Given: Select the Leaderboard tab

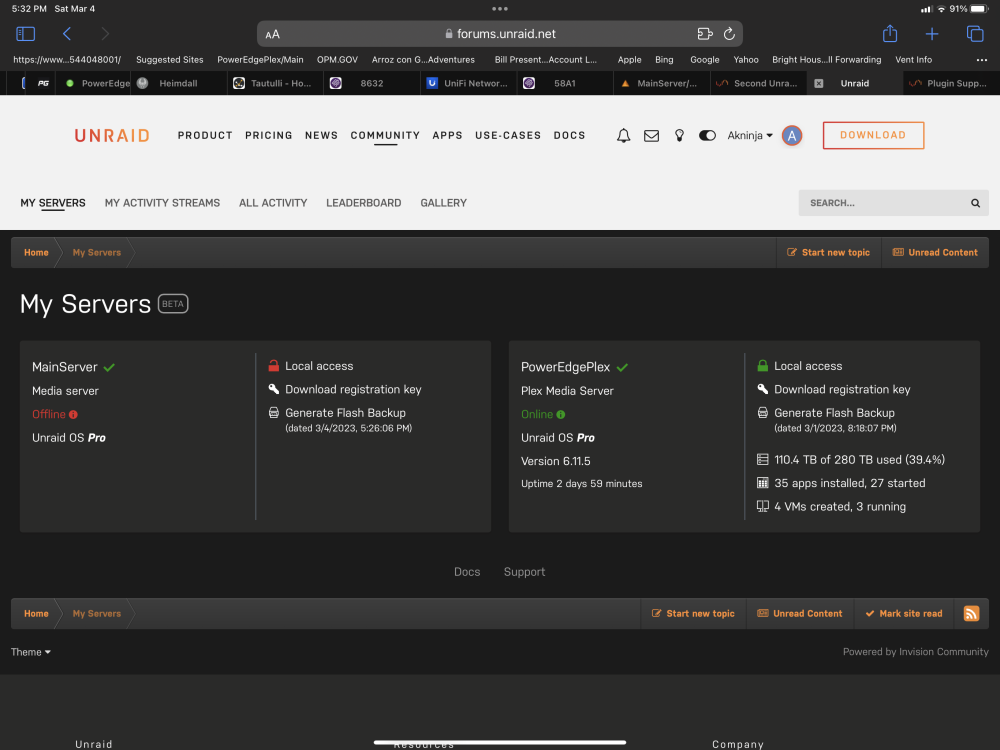Looking at the screenshot, I should 364,203.
